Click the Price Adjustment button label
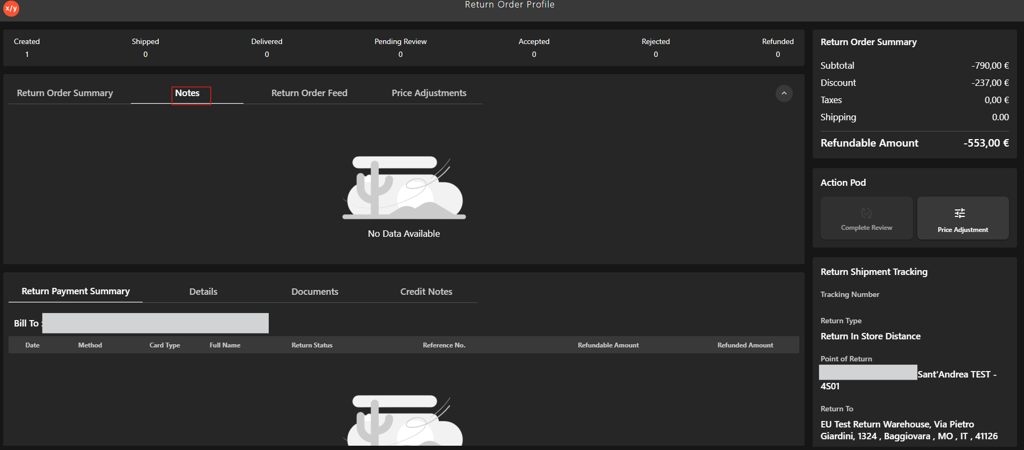 pyautogui.click(x=963, y=230)
